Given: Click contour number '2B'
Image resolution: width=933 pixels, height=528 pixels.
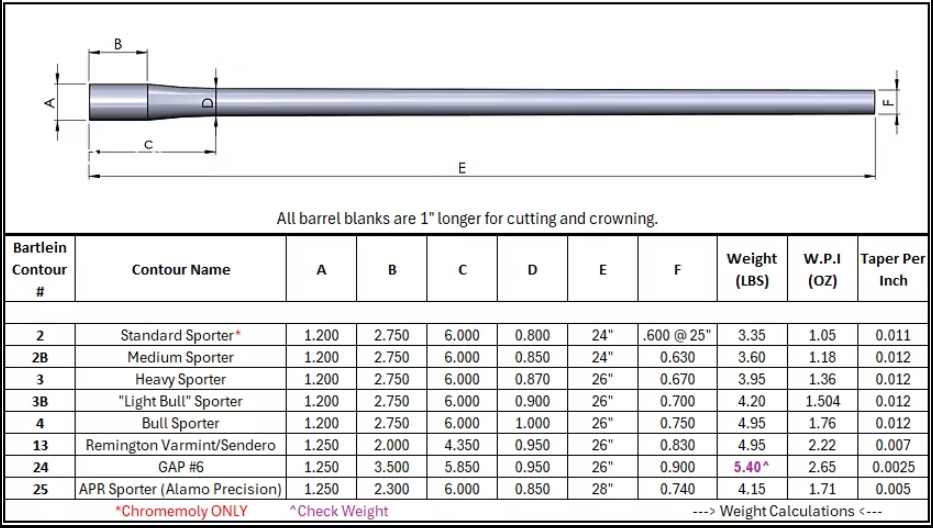Looking at the screenshot, I should 40,358.
